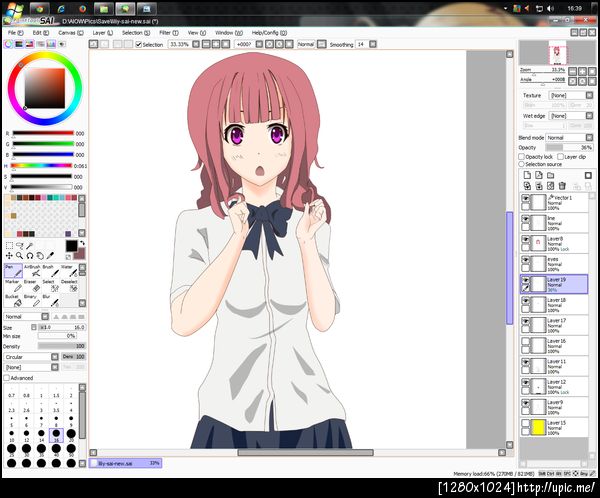The width and height of the screenshot is (600, 498).
Task: Open the Canvas menu
Action: point(70,33)
